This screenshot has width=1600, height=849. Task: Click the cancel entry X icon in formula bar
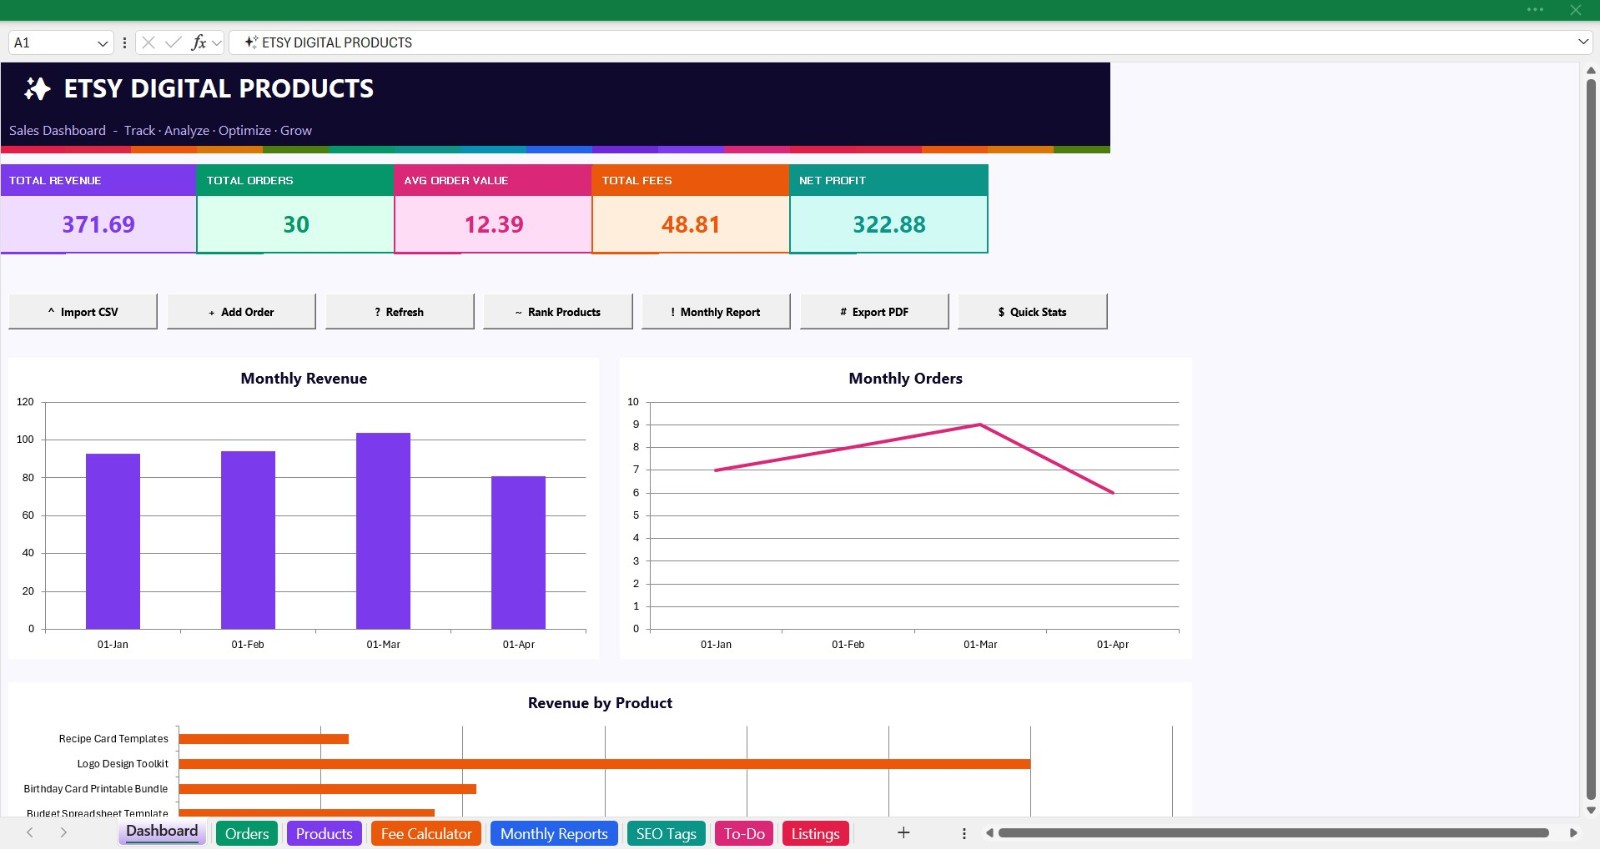tap(148, 42)
